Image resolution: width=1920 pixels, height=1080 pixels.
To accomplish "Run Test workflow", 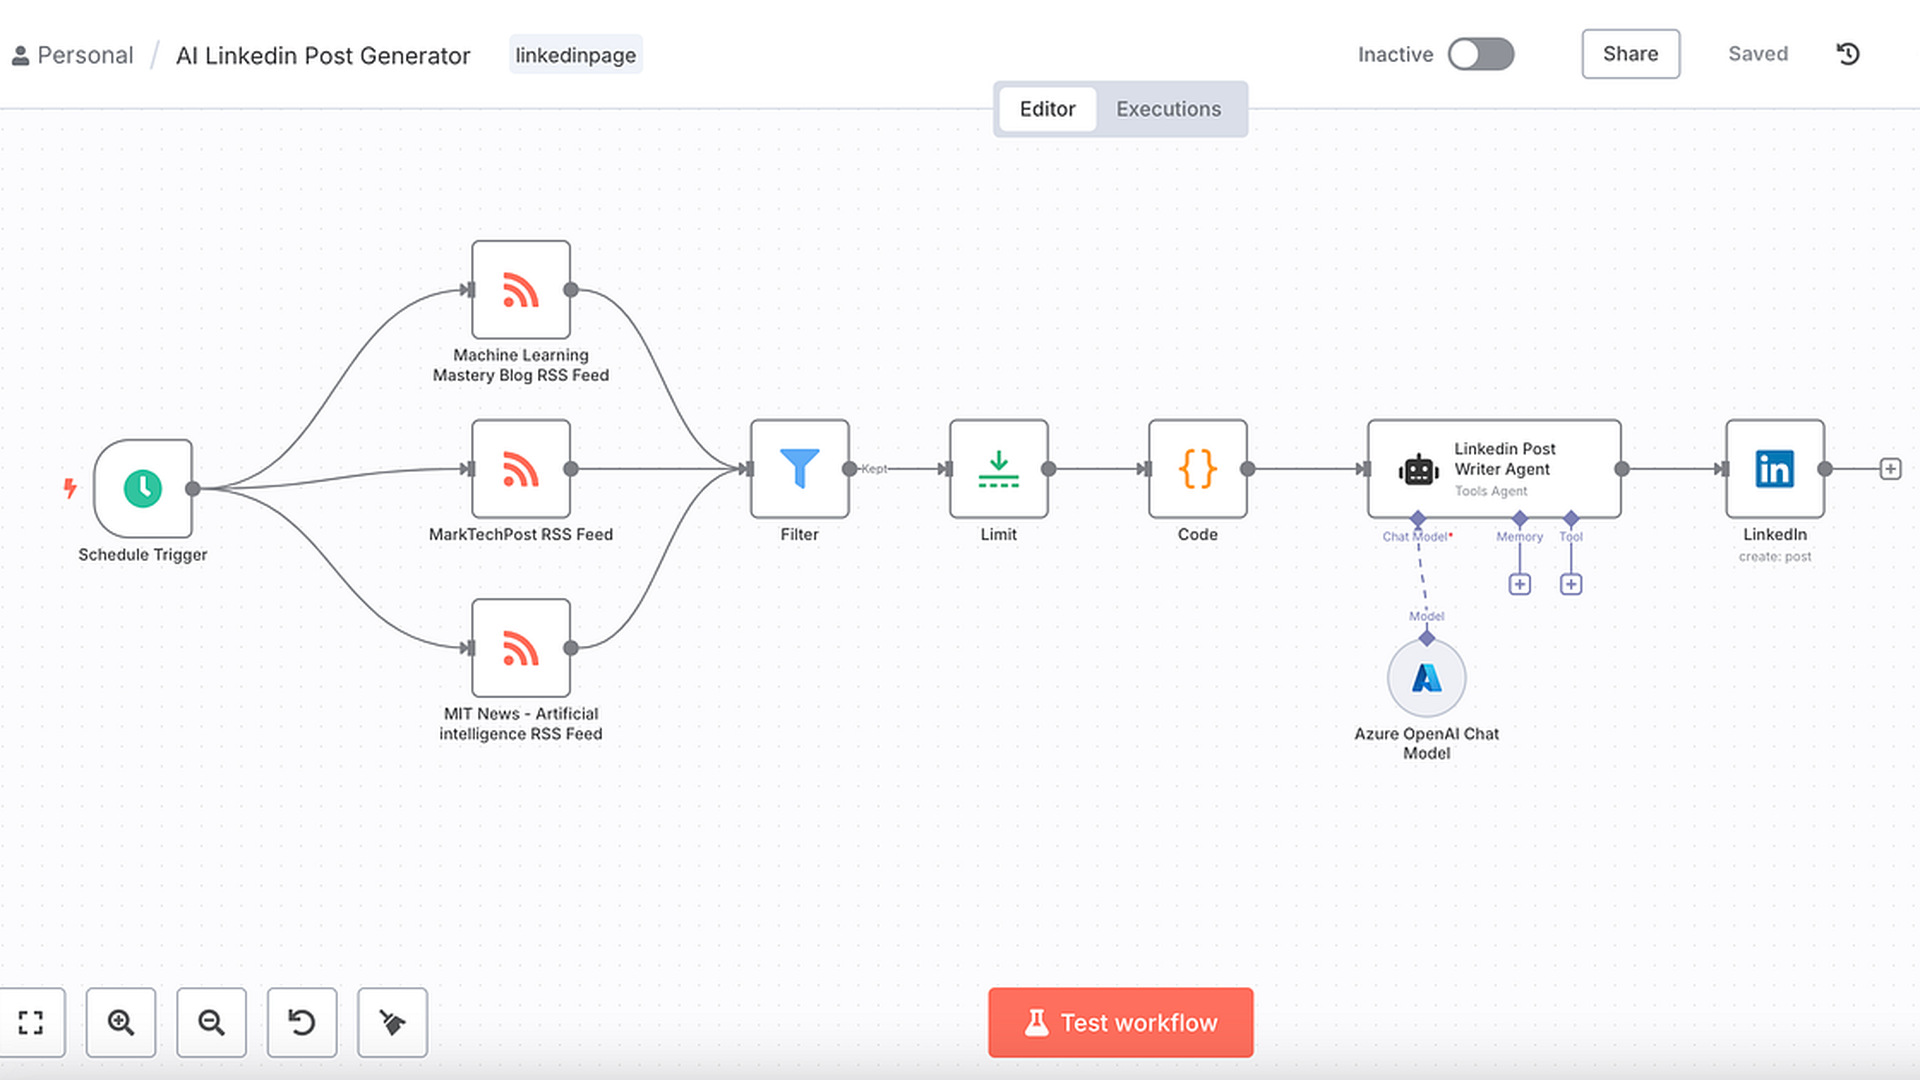I will pyautogui.click(x=1120, y=1022).
